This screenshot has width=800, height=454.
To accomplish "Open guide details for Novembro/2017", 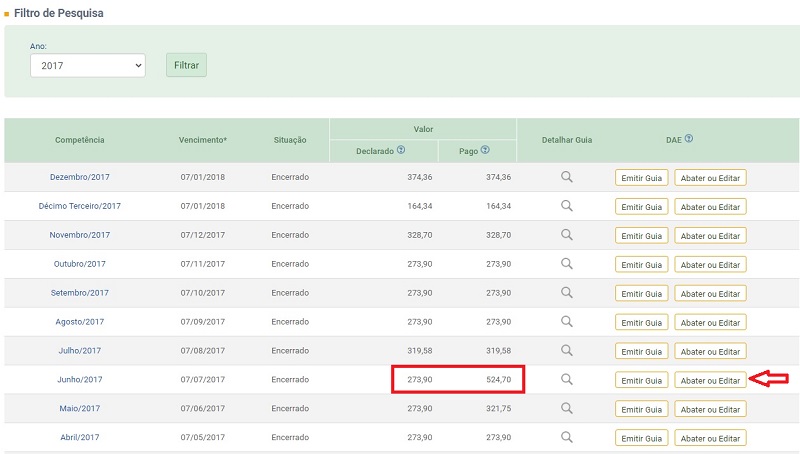I will pos(566,235).
